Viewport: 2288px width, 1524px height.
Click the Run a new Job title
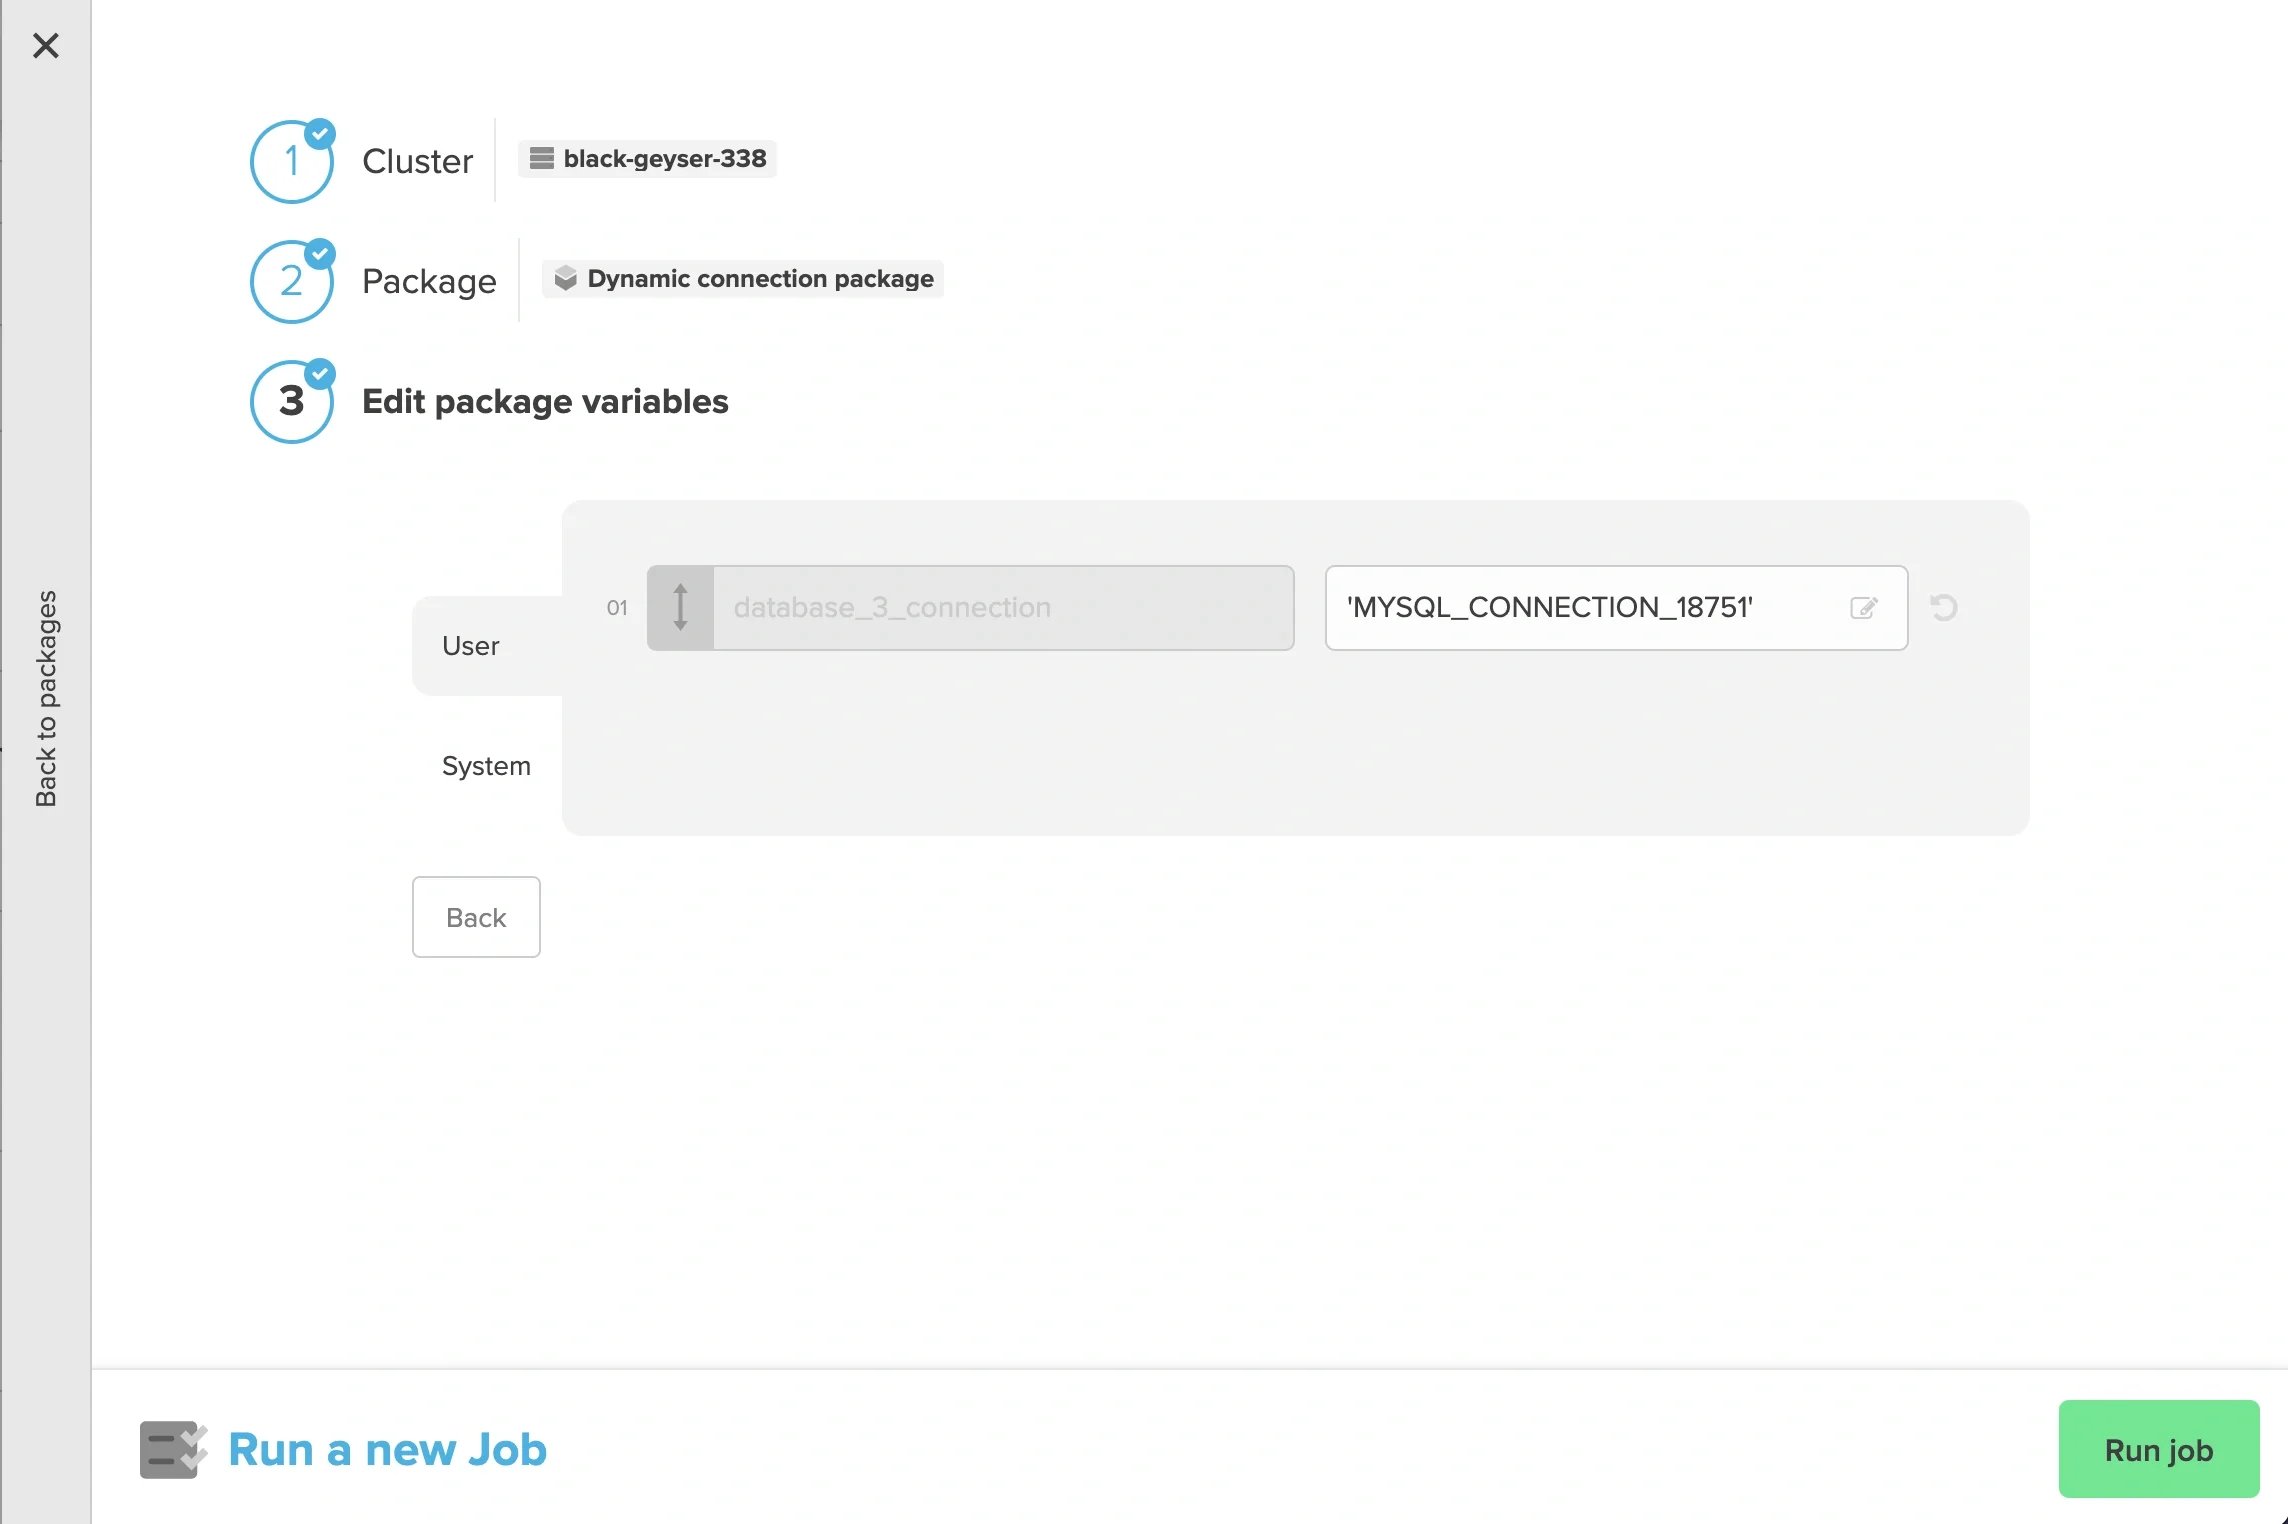(388, 1449)
